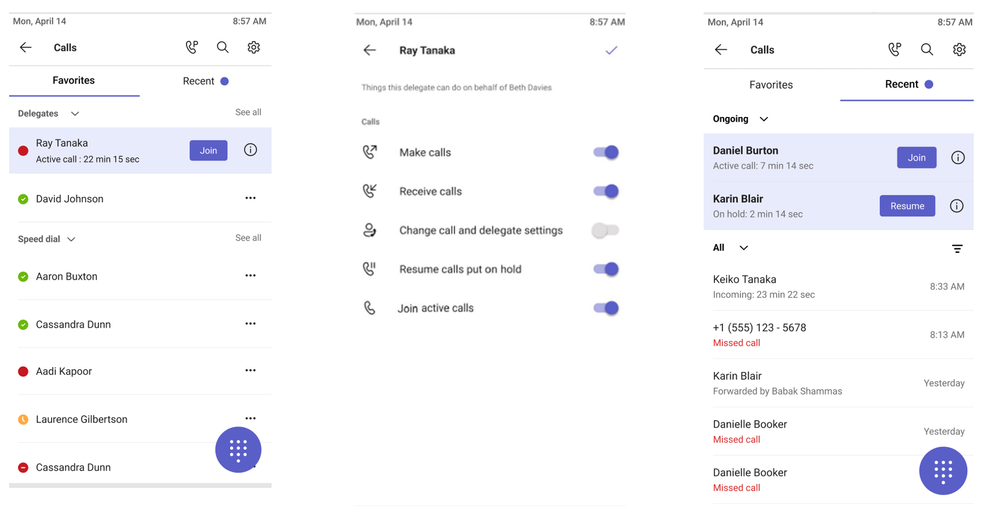Switch to Favorites tab on right screen
The image size is (998, 529).
tap(771, 85)
